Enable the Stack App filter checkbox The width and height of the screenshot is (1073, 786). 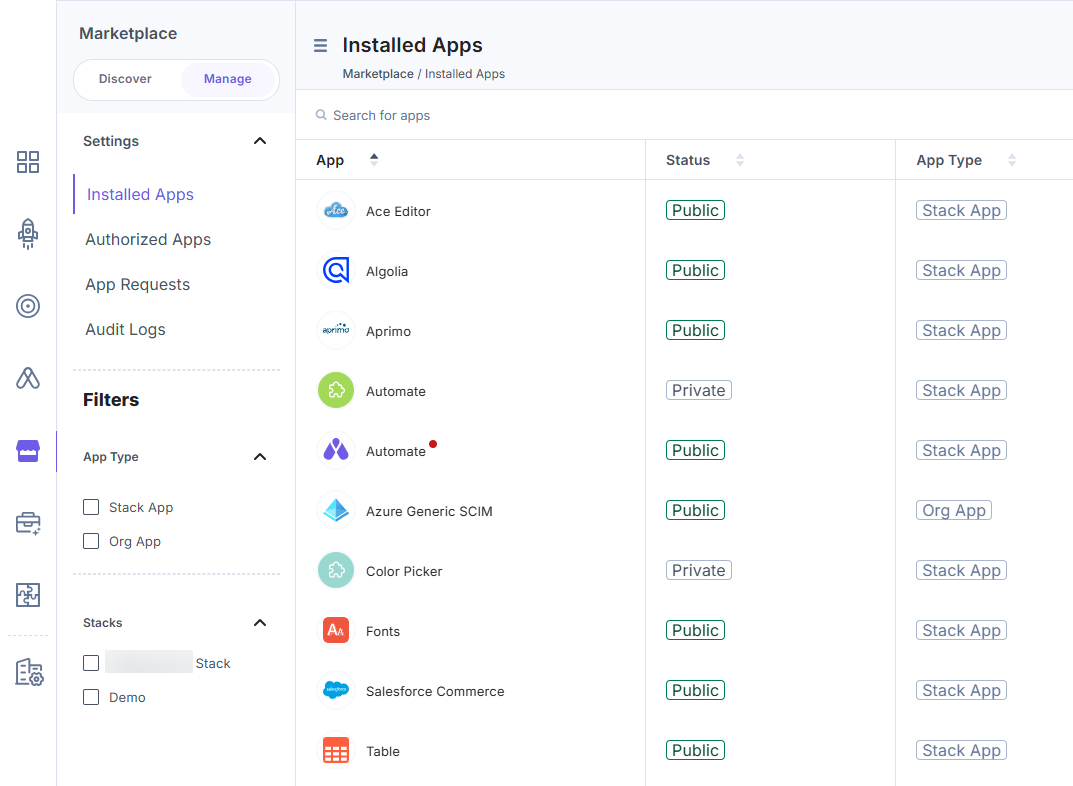tap(91, 507)
